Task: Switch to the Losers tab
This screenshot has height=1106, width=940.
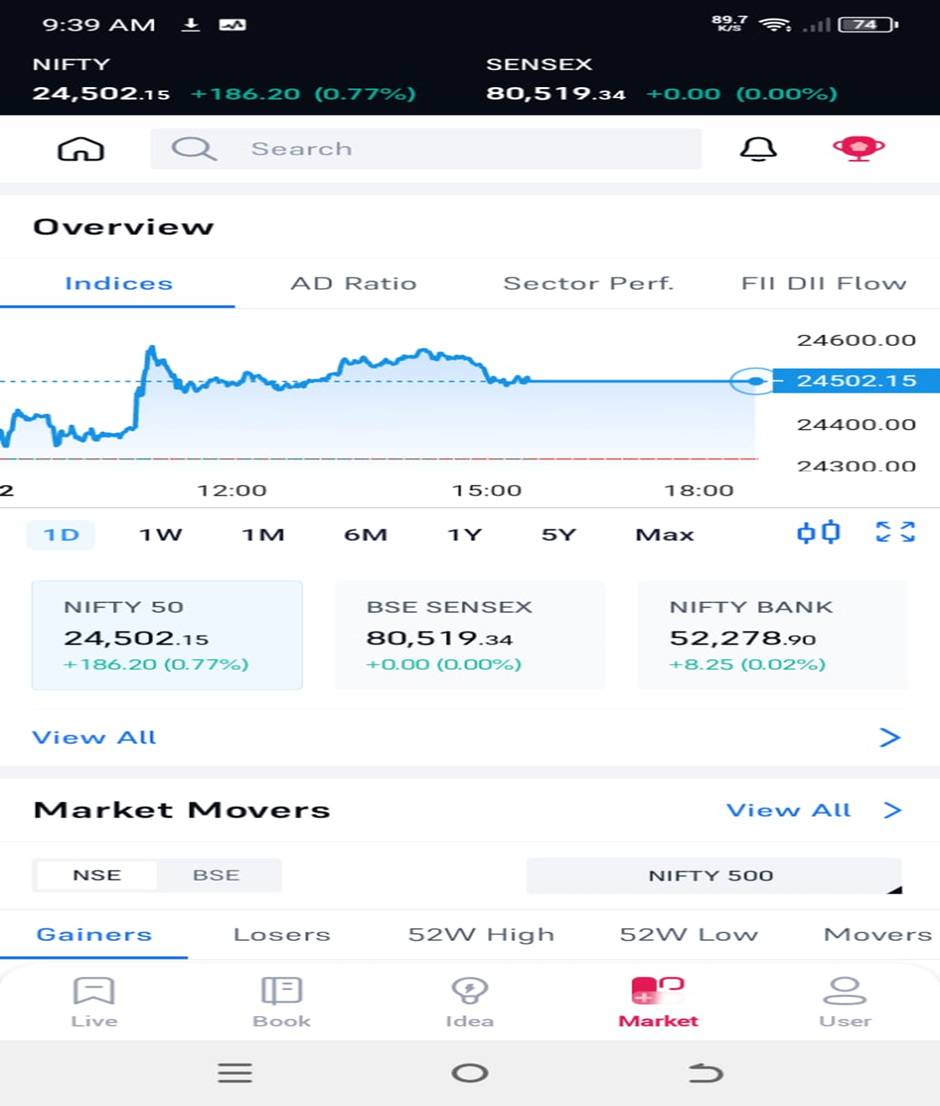Action: click(x=282, y=935)
